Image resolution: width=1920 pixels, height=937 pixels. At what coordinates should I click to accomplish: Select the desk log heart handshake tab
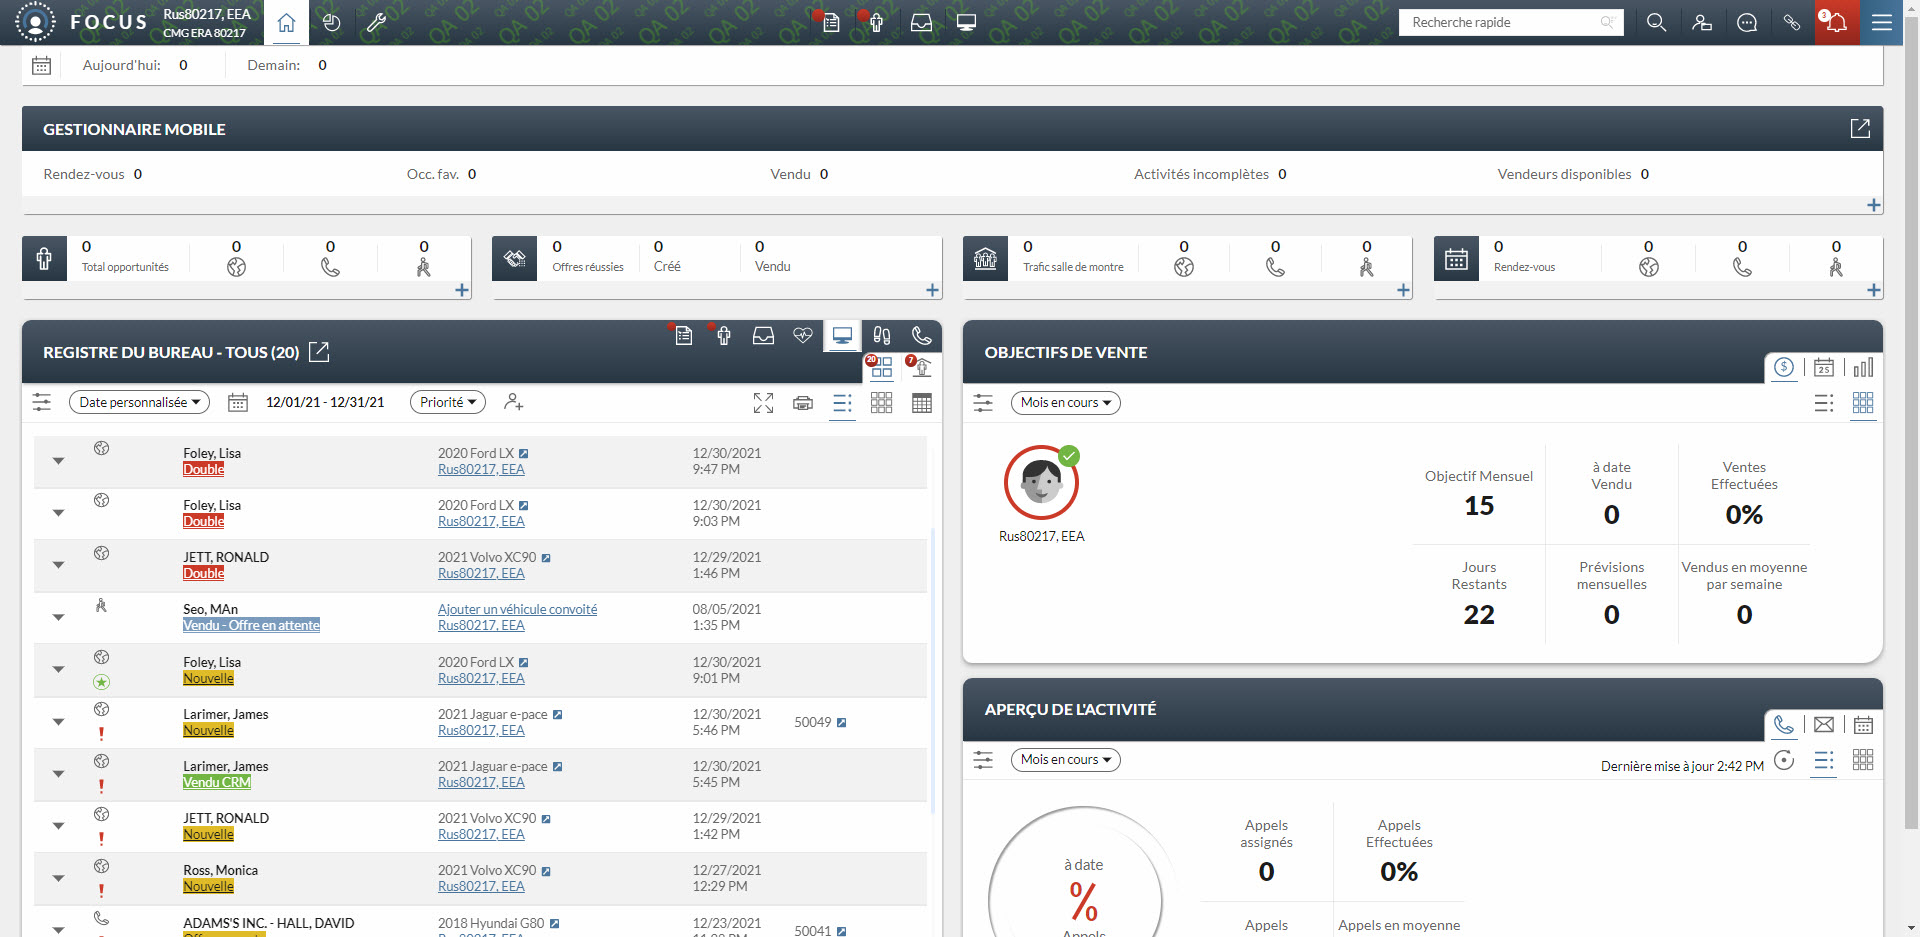coord(803,336)
